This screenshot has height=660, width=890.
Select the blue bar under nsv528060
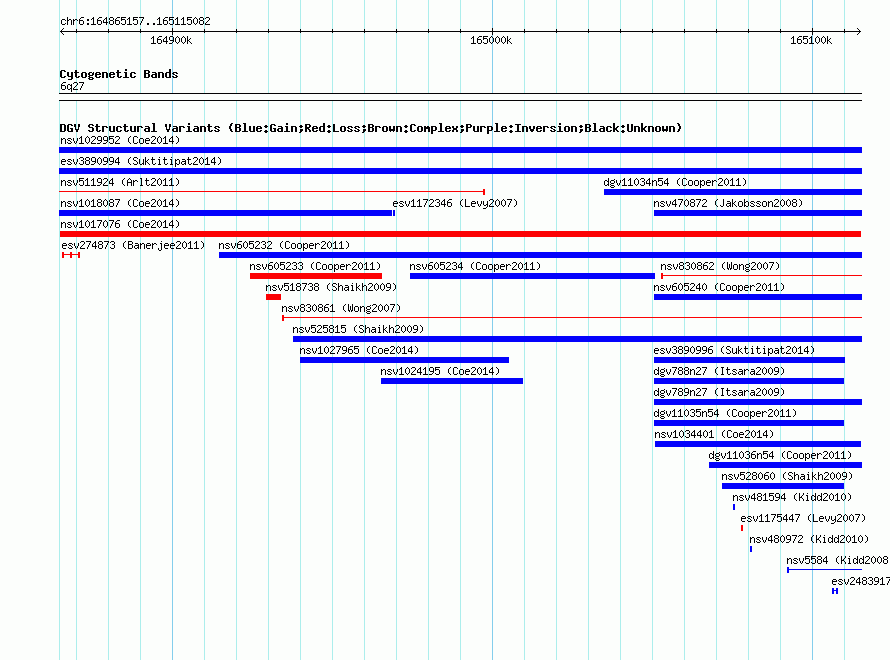(783, 486)
